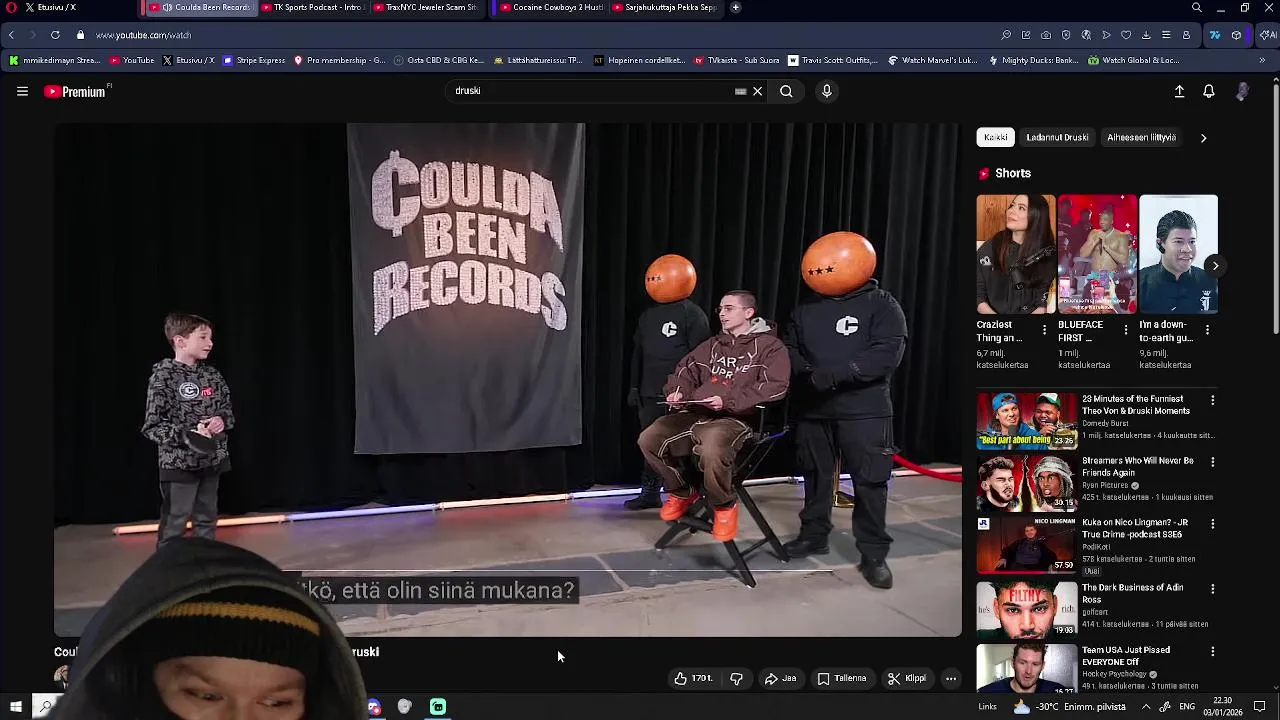Open the browser tab search magnifier icon
This screenshot has width=1280, height=720.
[1197, 8]
